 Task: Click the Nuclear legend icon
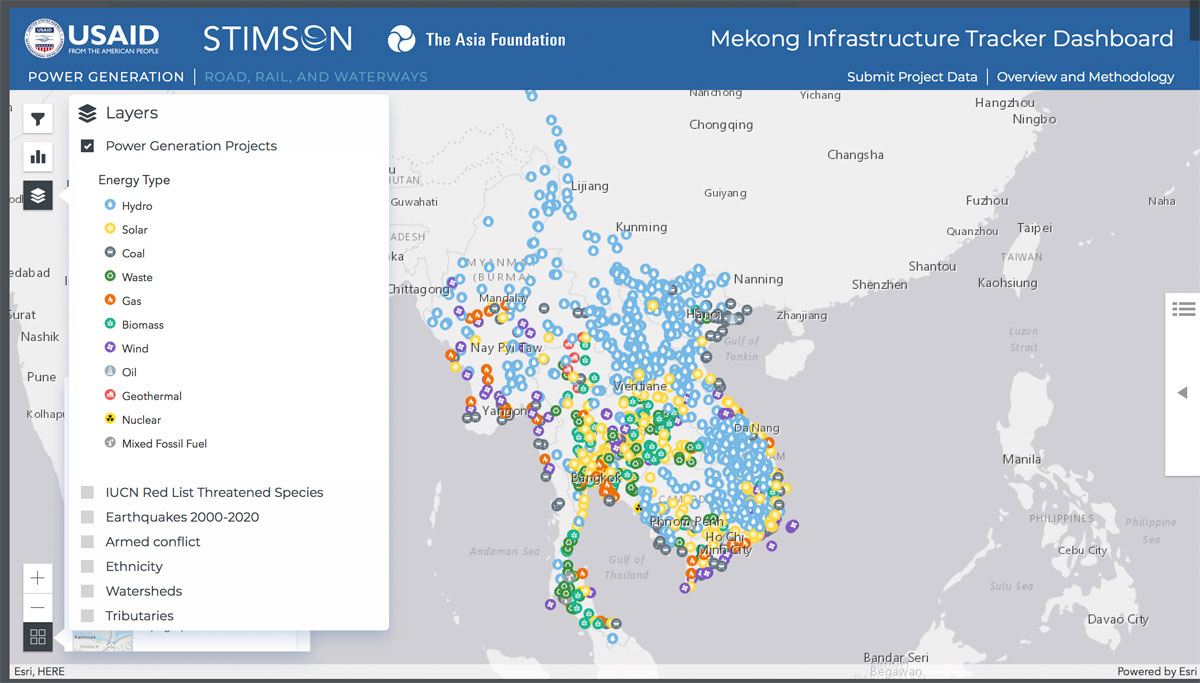pyautogui.click(x=110, y=420)
